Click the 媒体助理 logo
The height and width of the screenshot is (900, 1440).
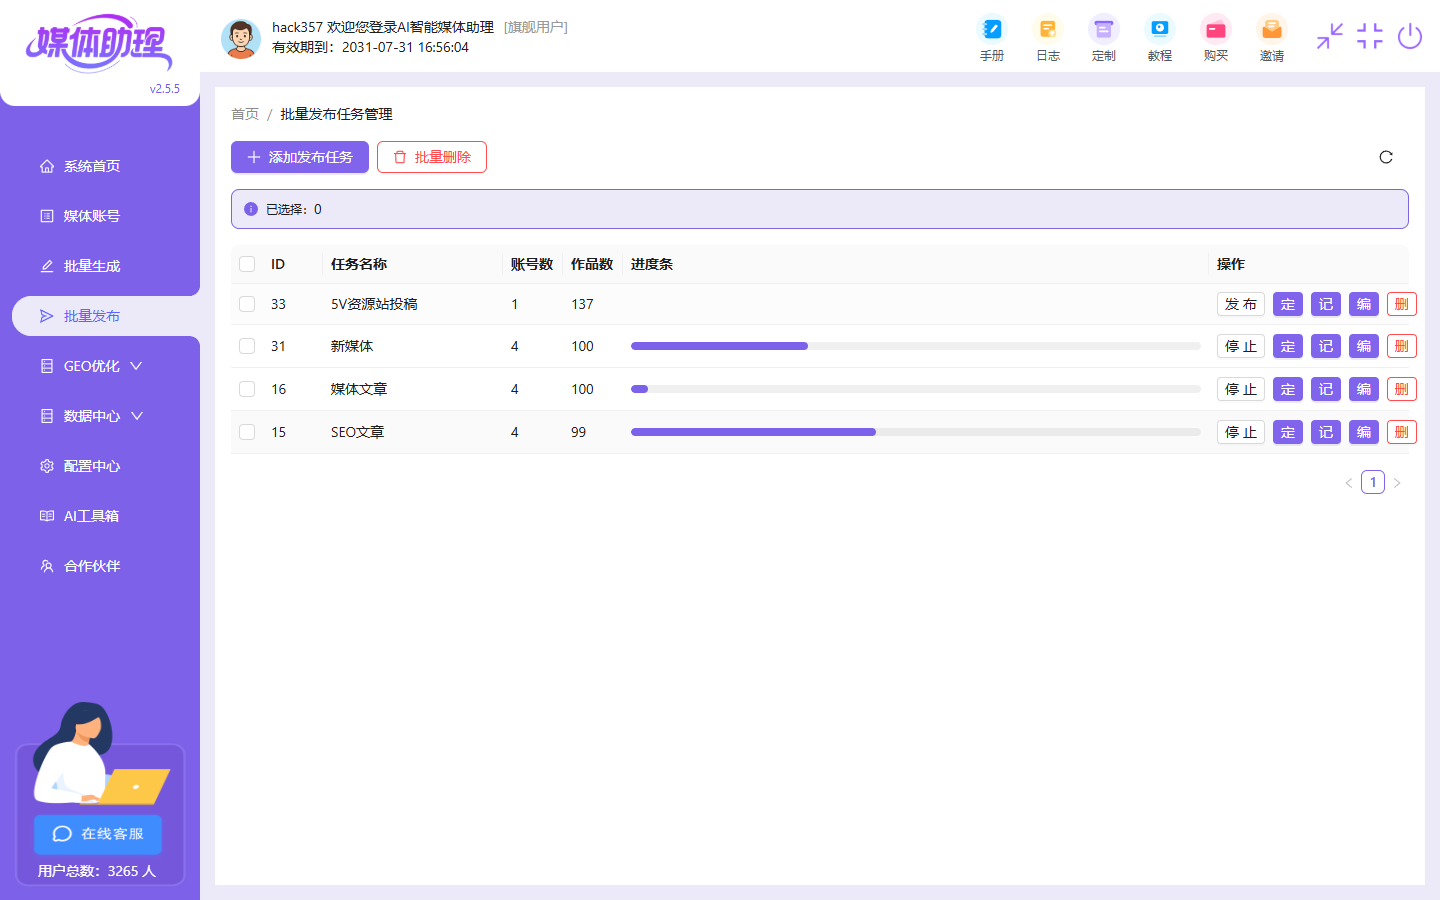click(x=99, y=43)
